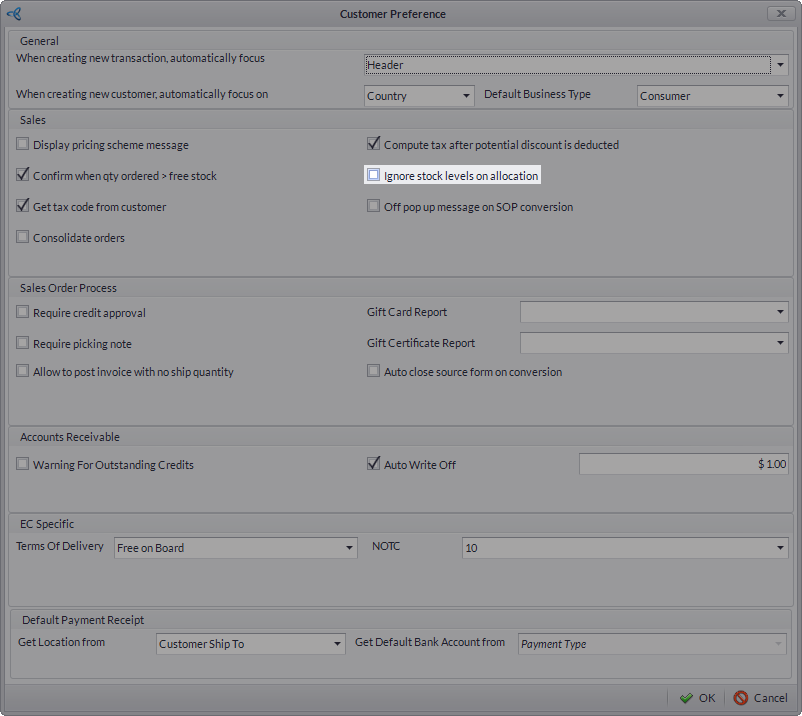The height and width of the screenshot is (716, 802).
Task: Check Display pricing scheme message
Action: point(23,145)
